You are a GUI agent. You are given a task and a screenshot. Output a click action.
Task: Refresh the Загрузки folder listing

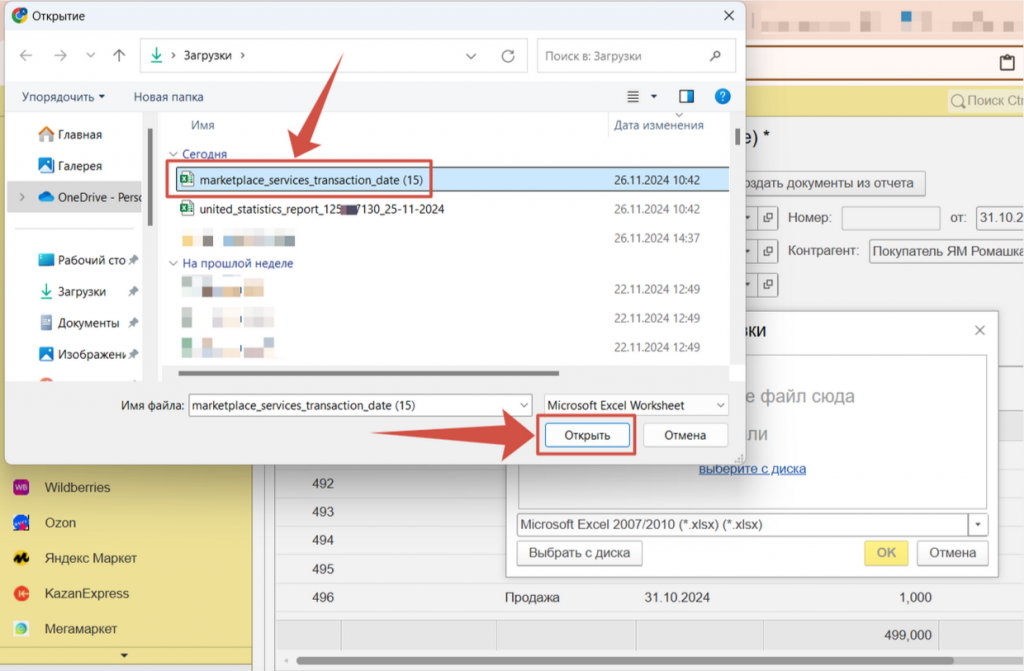(508, 56)
